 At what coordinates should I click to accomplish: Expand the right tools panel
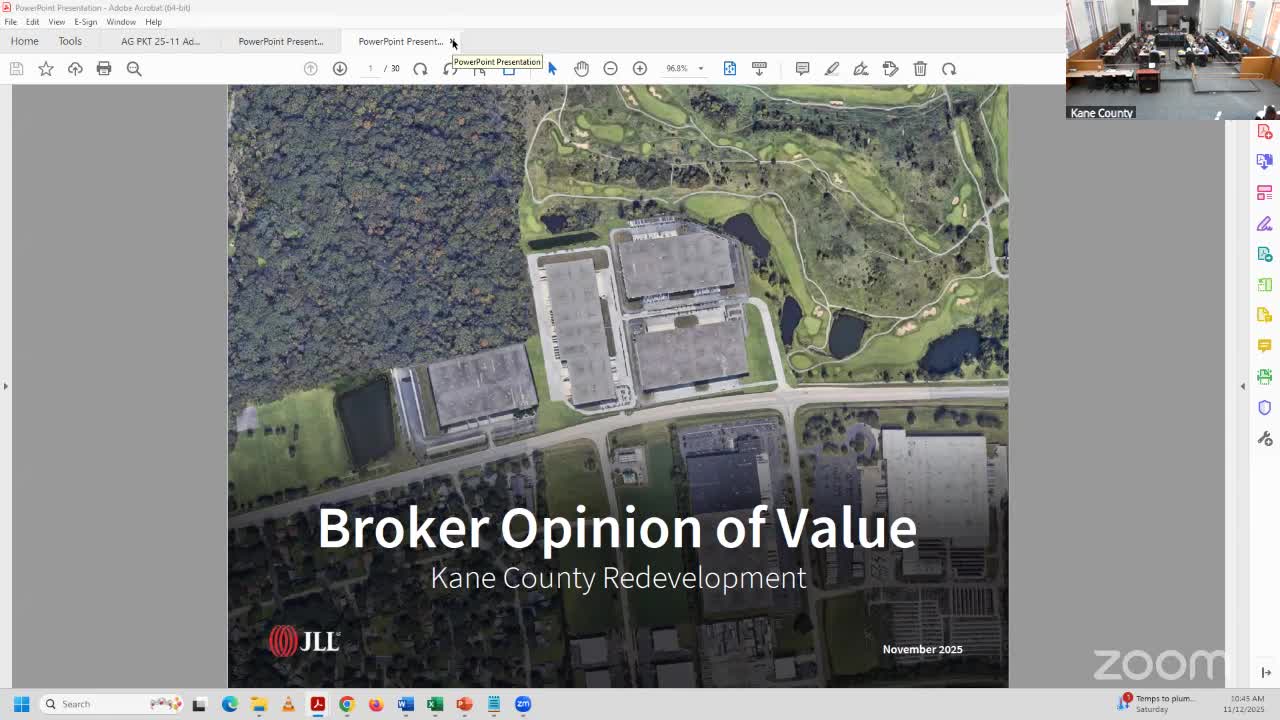(x=1243, y=385)
